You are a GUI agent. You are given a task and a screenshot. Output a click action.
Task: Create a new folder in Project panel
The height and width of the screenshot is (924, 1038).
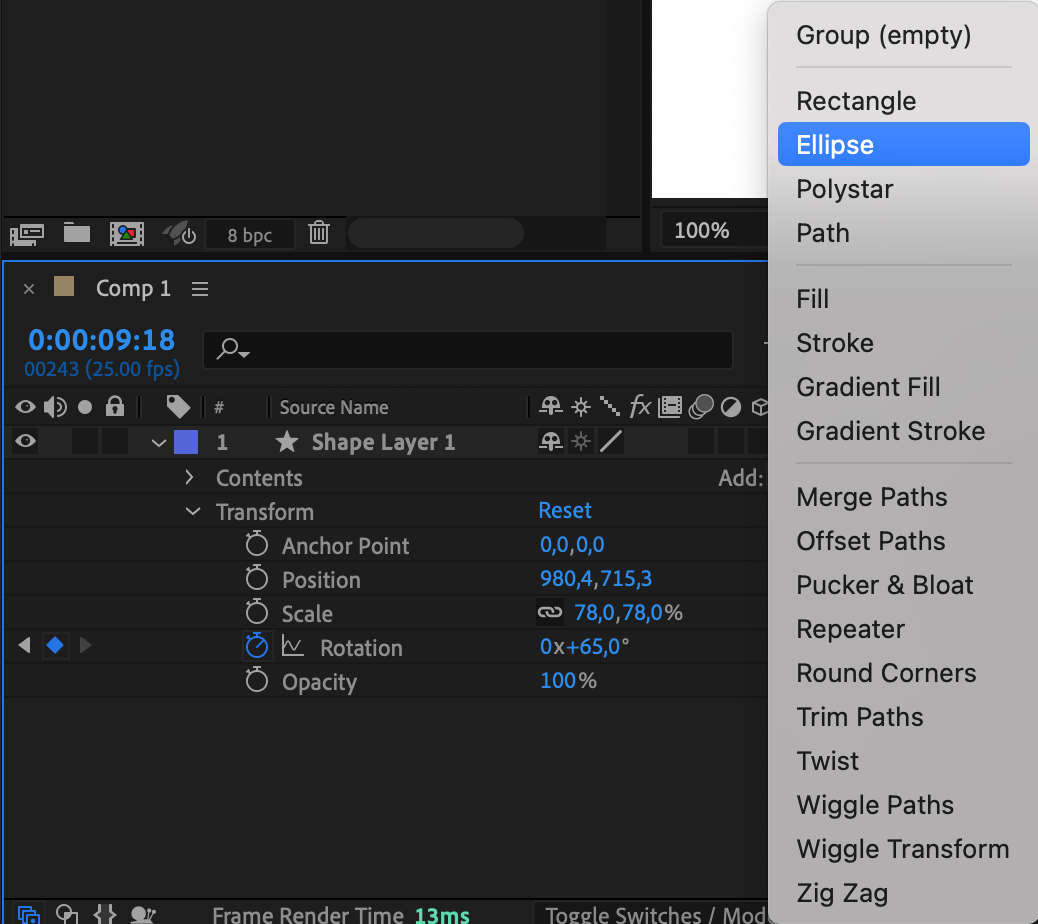pos(77,234)
